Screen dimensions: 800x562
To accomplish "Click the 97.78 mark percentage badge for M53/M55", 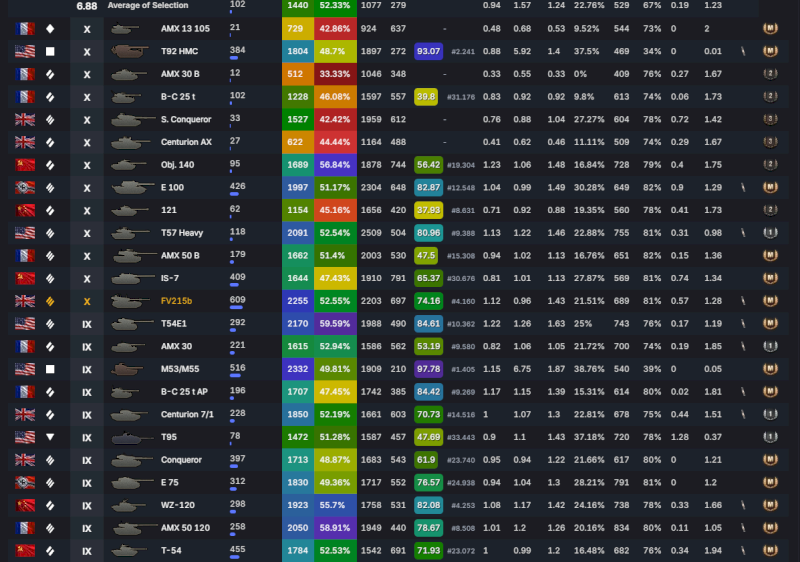I will click(x=429, y=369).
